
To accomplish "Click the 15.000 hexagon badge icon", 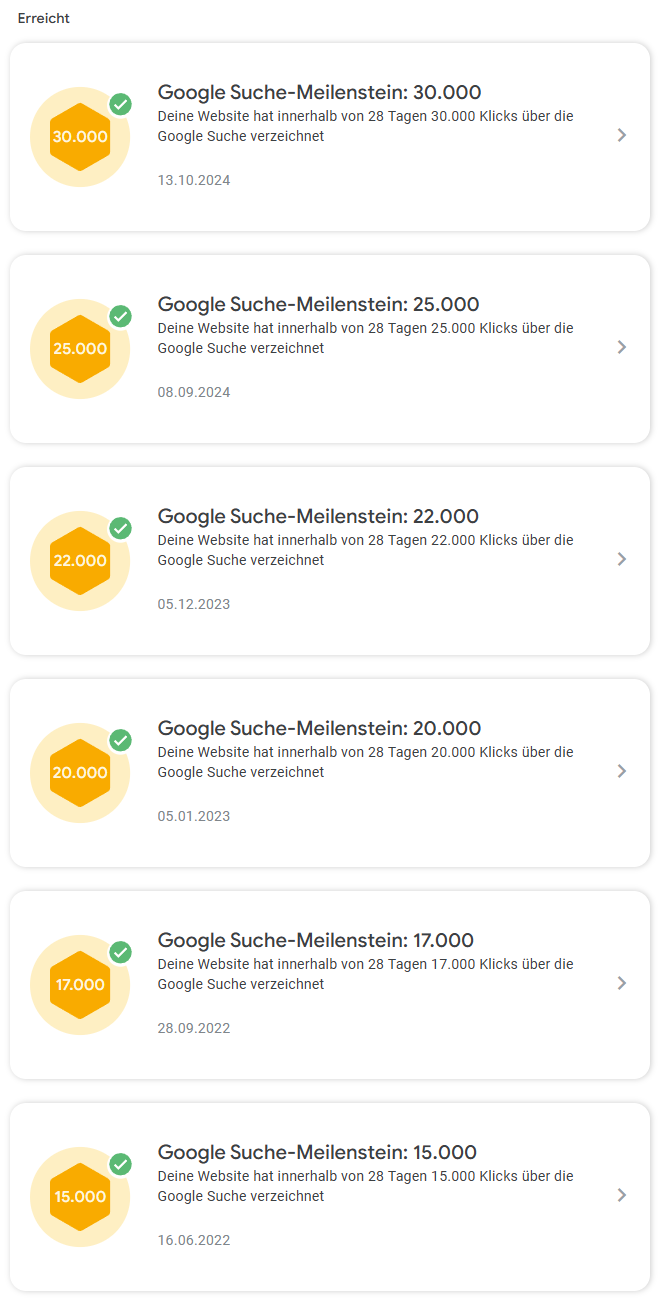I will (x=80, y=1197).
